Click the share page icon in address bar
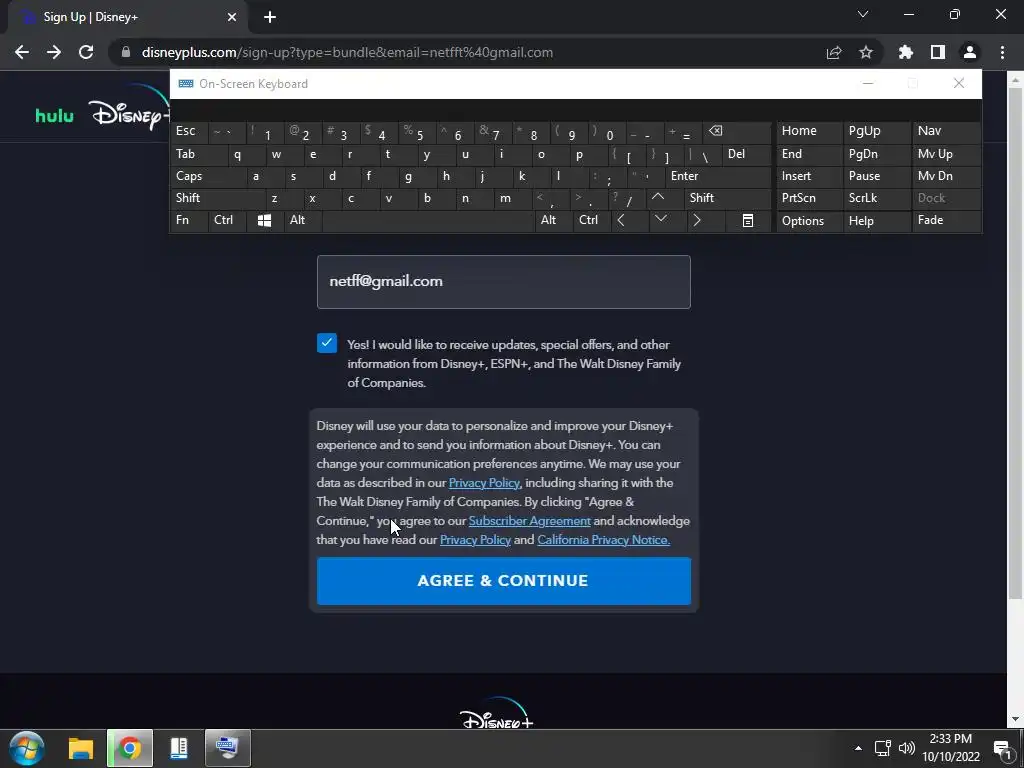Screen dimensions: 1024x768 [x=834, y=52]
